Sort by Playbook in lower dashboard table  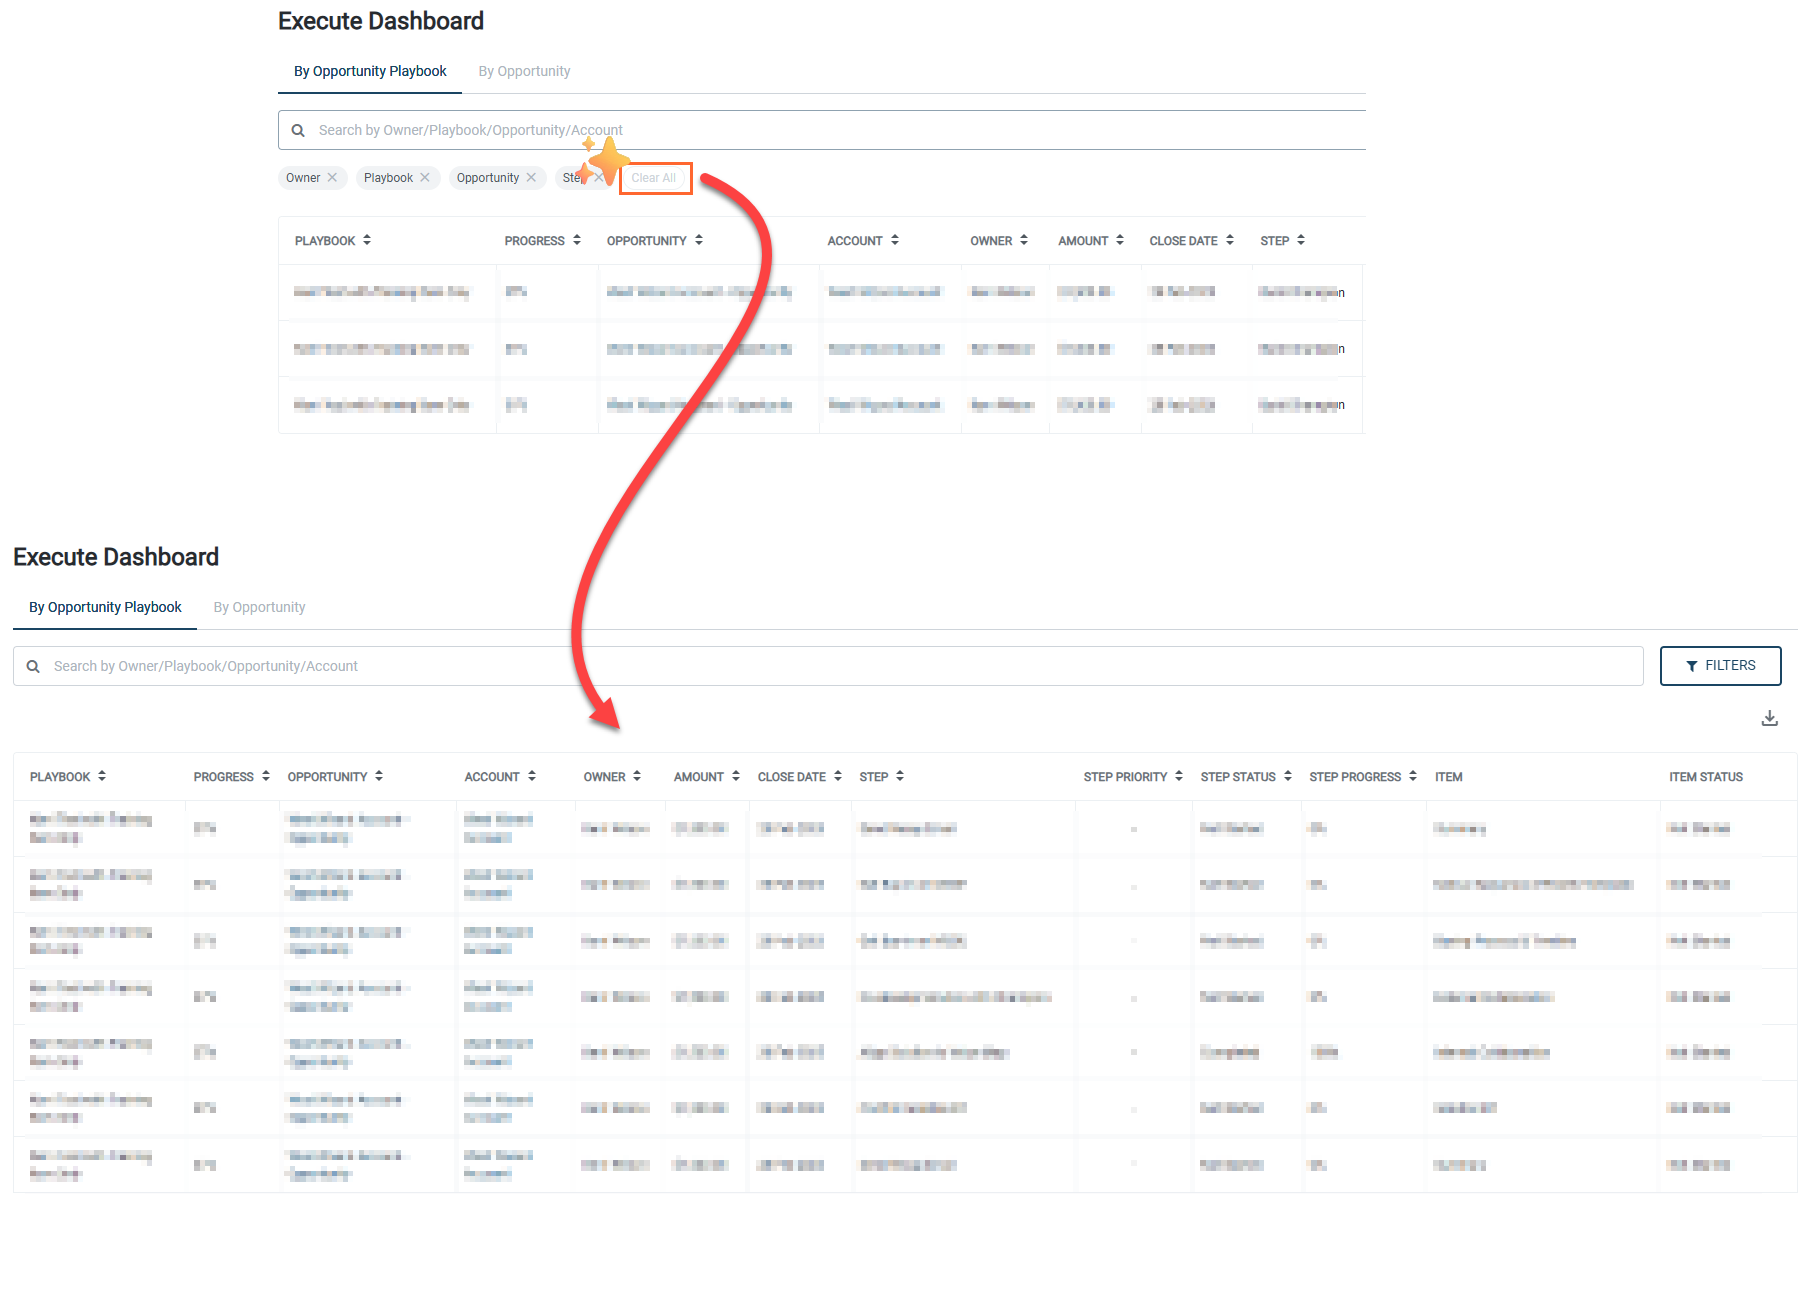click(x=102, y=776)
